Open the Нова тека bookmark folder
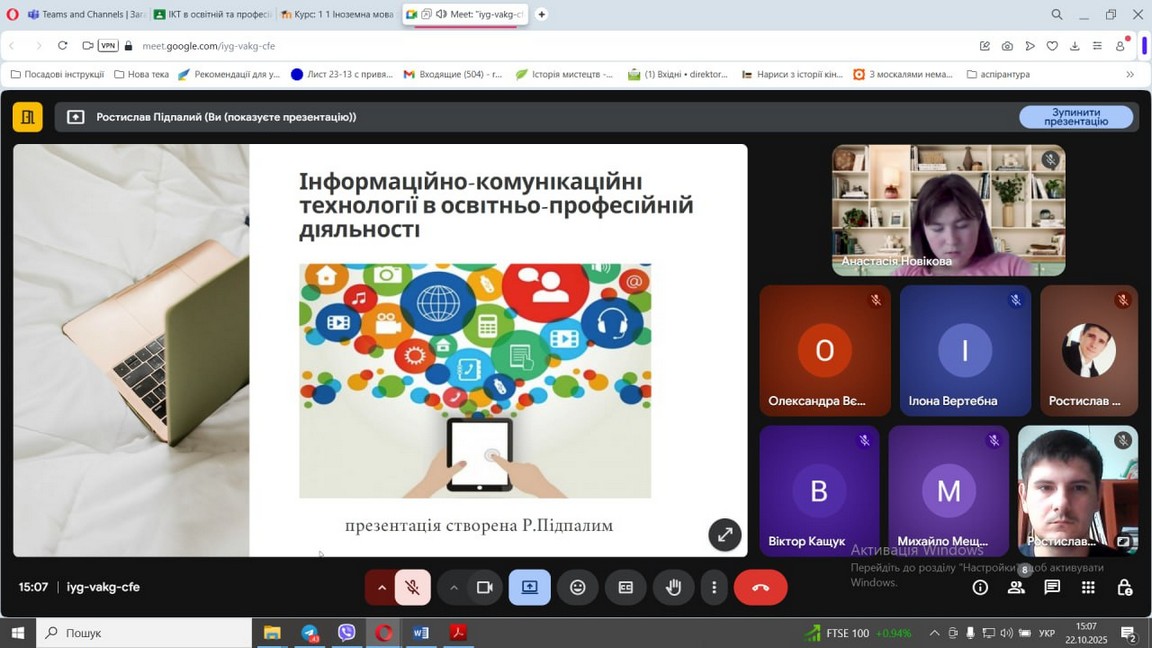Image resolution: width=1152 pixels, height=648 pixels. 141,74
